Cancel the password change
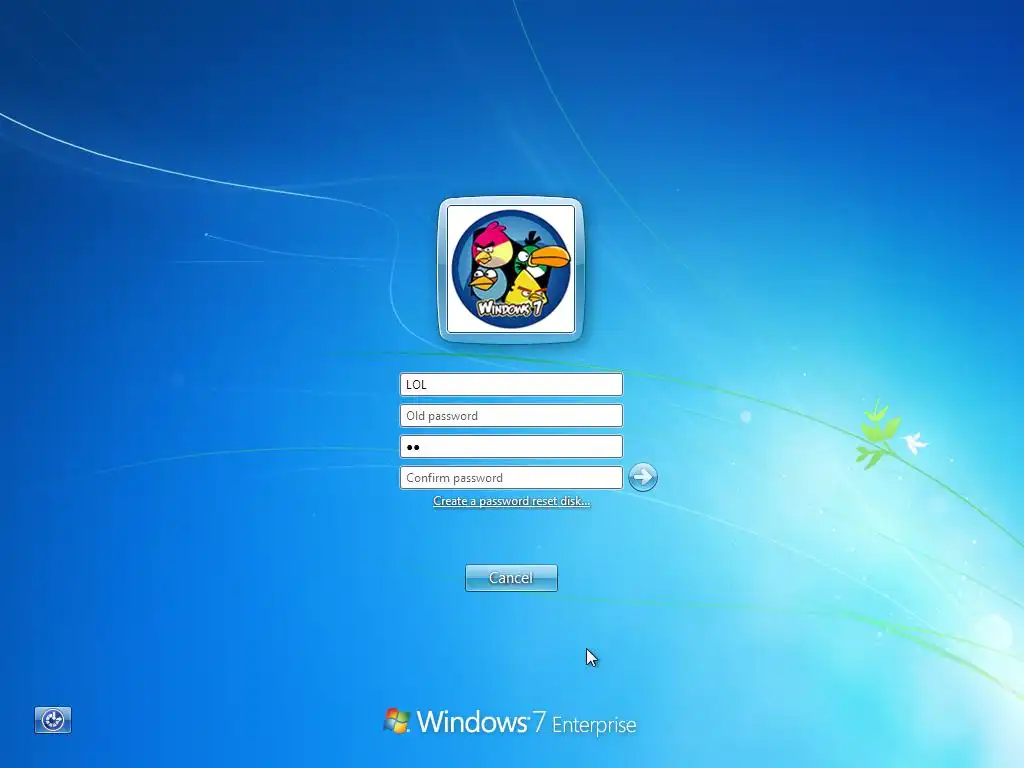 [511, 578]
